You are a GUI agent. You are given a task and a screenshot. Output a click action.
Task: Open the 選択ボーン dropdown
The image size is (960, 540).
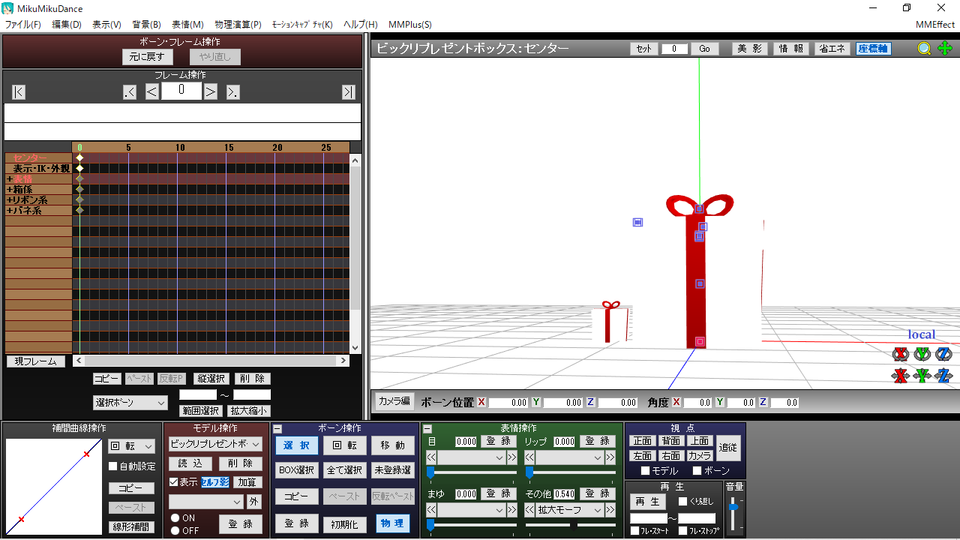click(130, 403)
